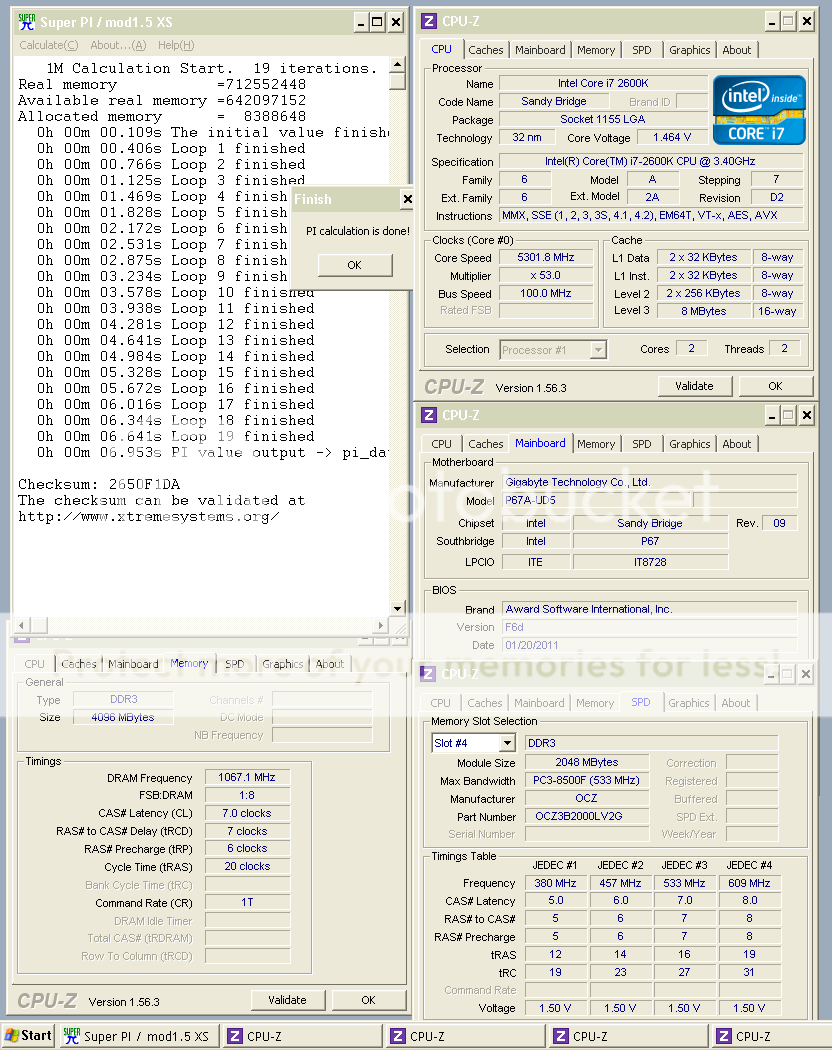Switch to Graphics tab in top CPU-Z window

[x=689, y=50]
